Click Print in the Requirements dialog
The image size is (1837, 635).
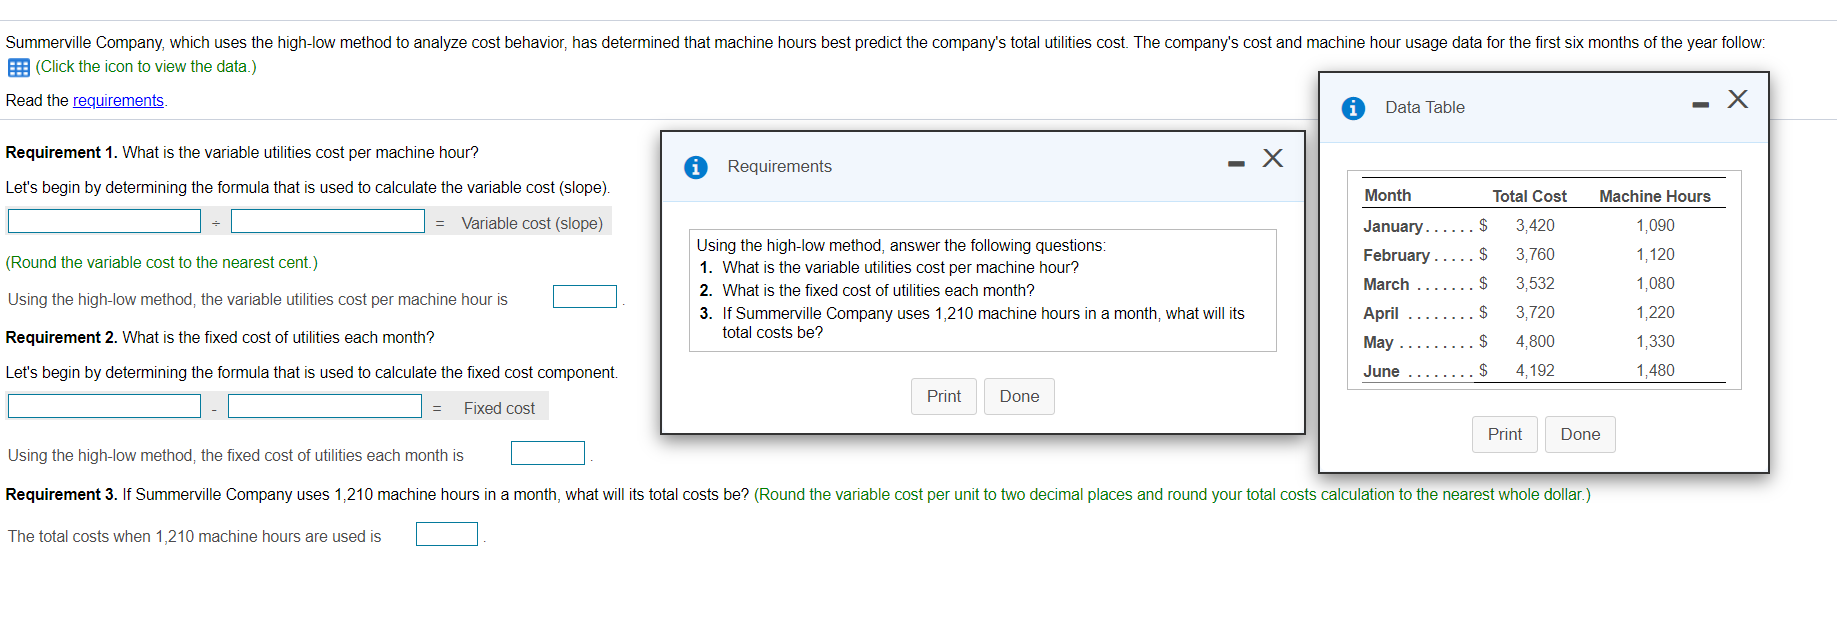pyautogui.click(x=944, y=396)
